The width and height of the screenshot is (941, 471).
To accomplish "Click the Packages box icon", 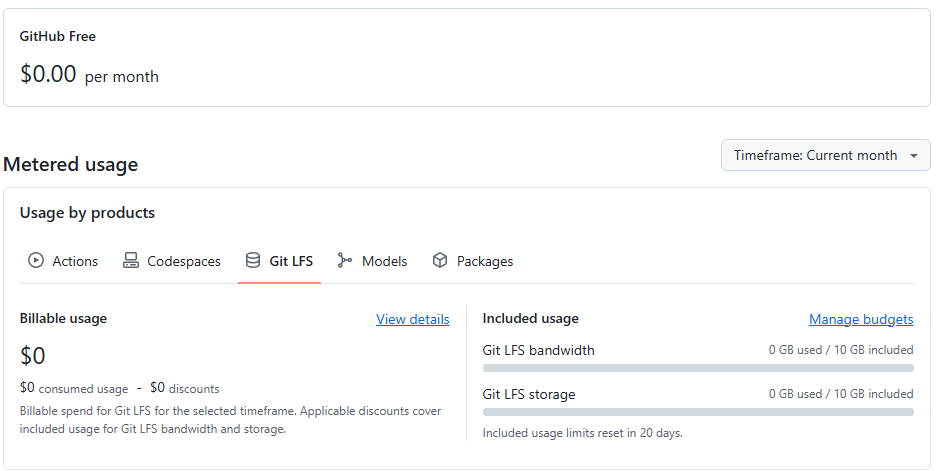I will point(440,261).
